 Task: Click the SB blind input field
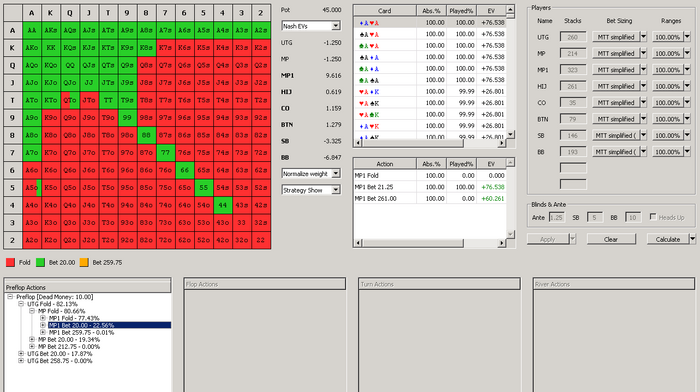click(x=595, y=217)
